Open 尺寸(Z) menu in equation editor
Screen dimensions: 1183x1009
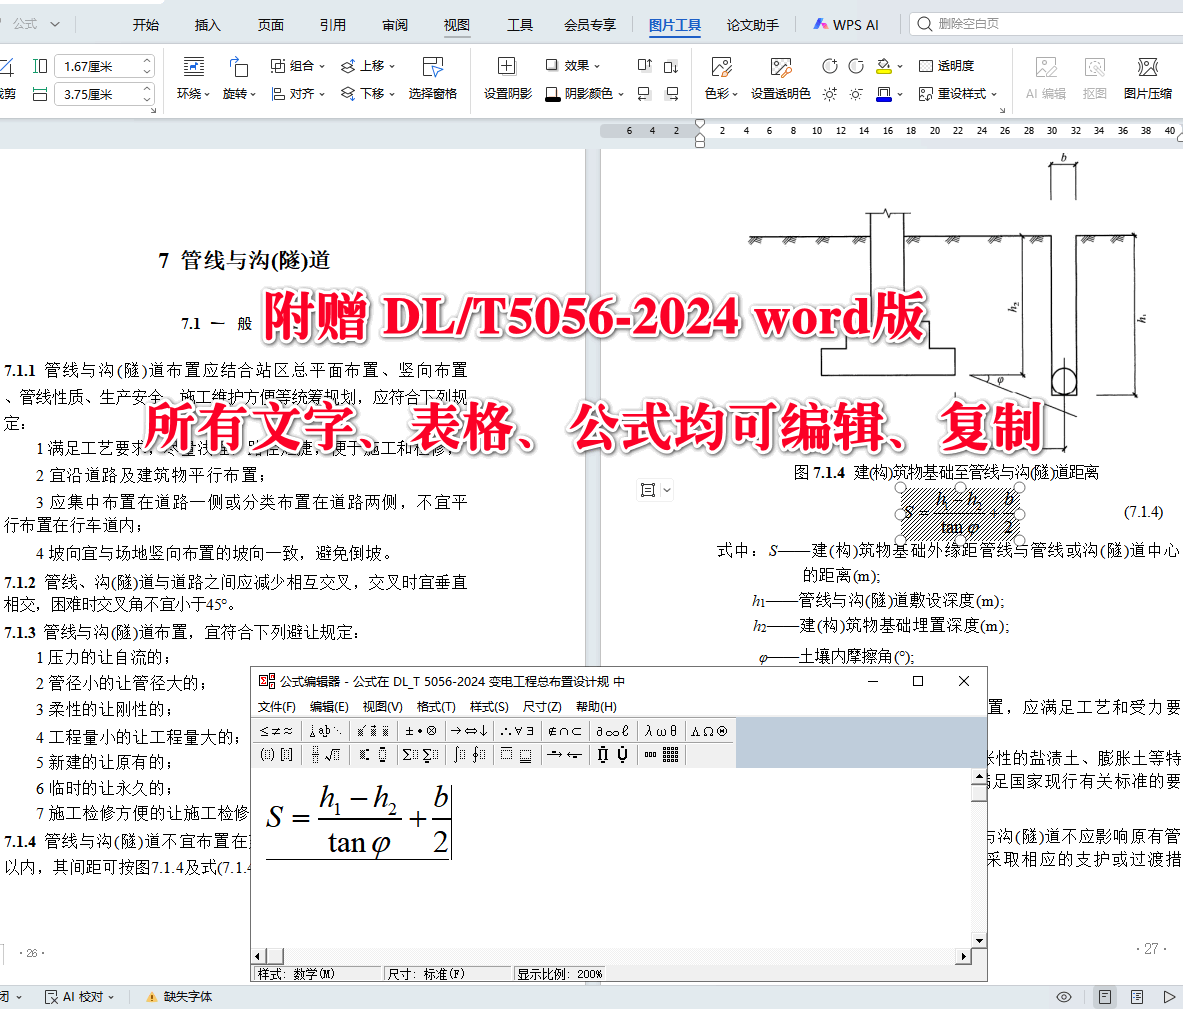542,706
